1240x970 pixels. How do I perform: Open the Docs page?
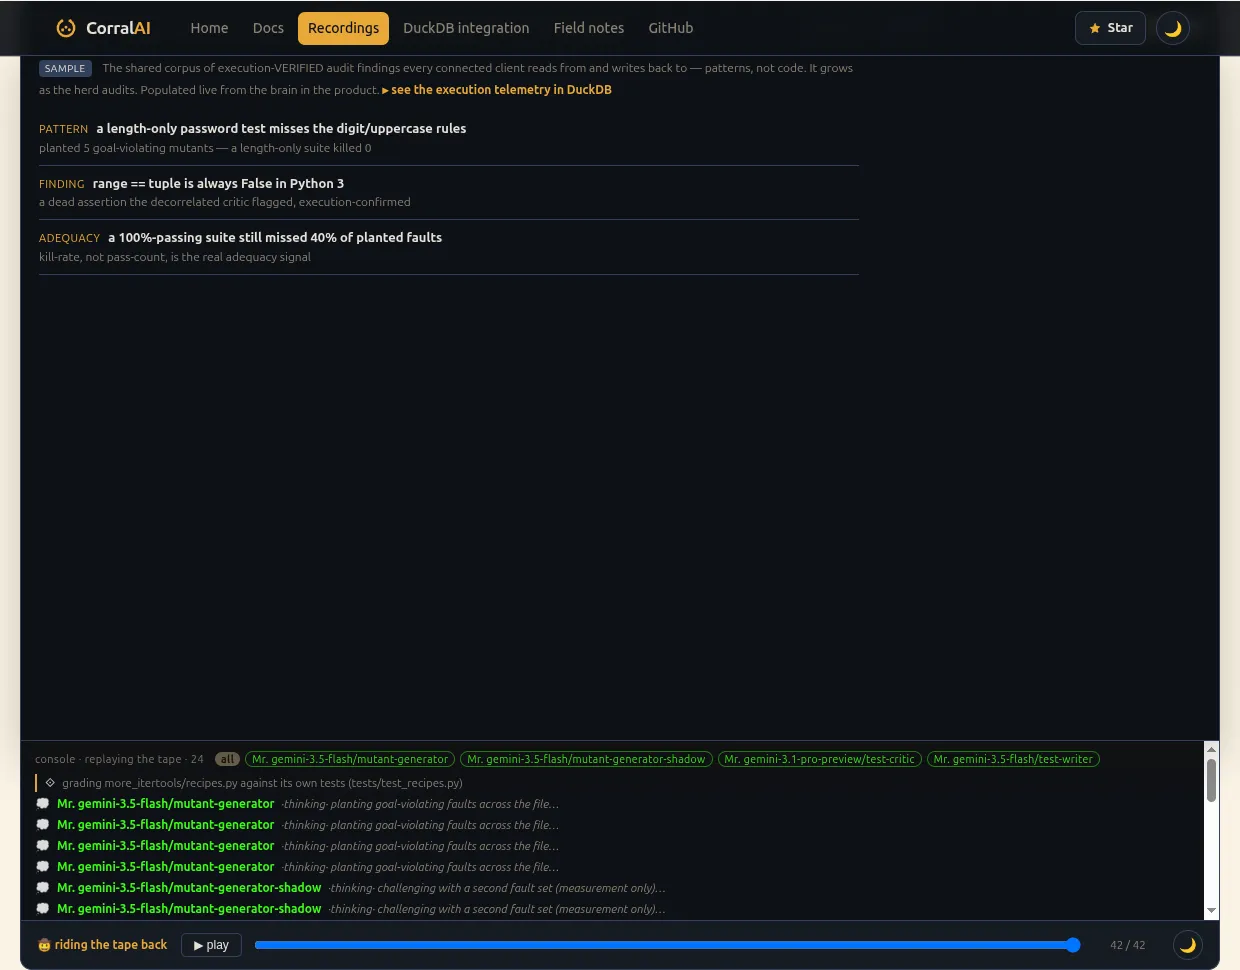point(268,28)
